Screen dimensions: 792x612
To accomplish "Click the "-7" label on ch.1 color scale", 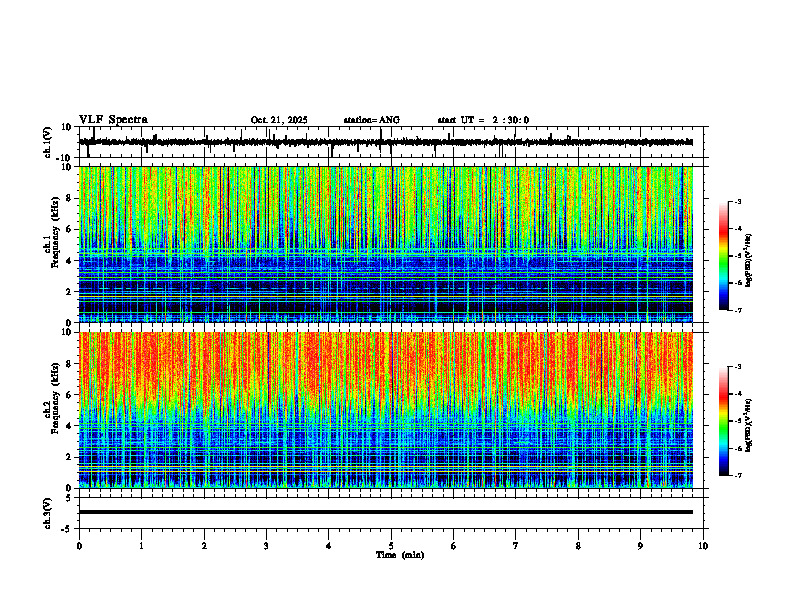I will (x=738, y=310).
